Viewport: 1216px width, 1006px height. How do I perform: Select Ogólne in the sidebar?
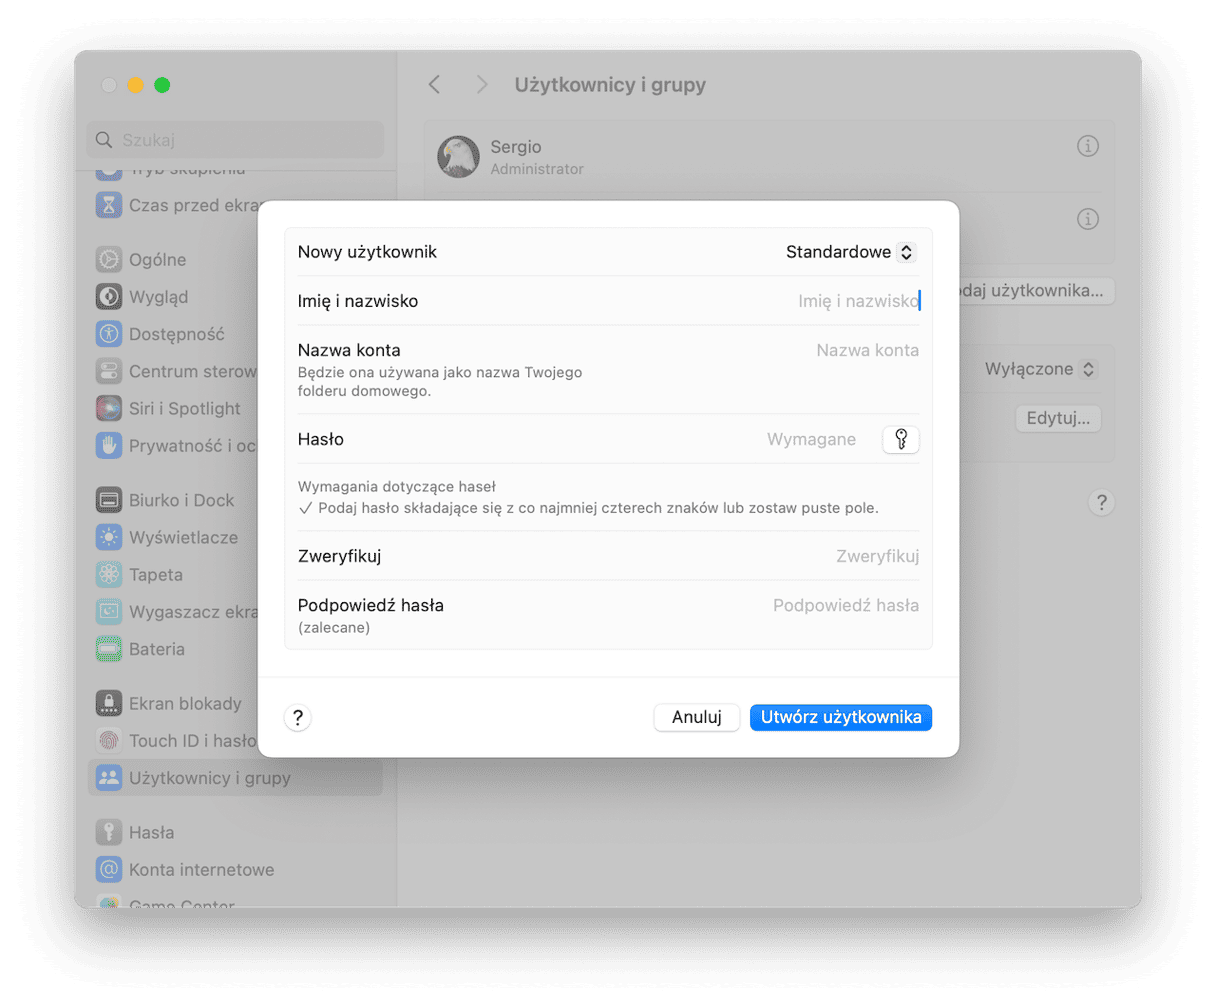(x=236, y=259)
